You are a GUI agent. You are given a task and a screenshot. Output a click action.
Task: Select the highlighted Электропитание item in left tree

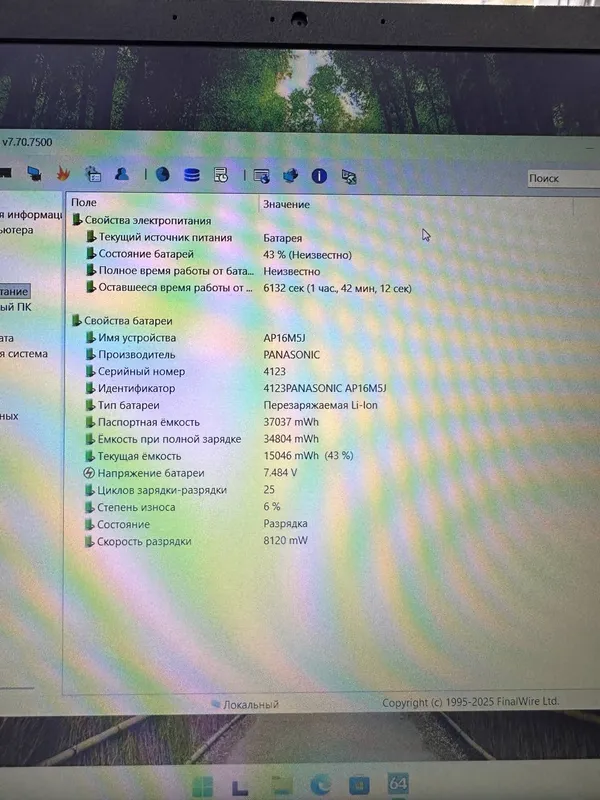pyautogui.click(x=14, y=291)
